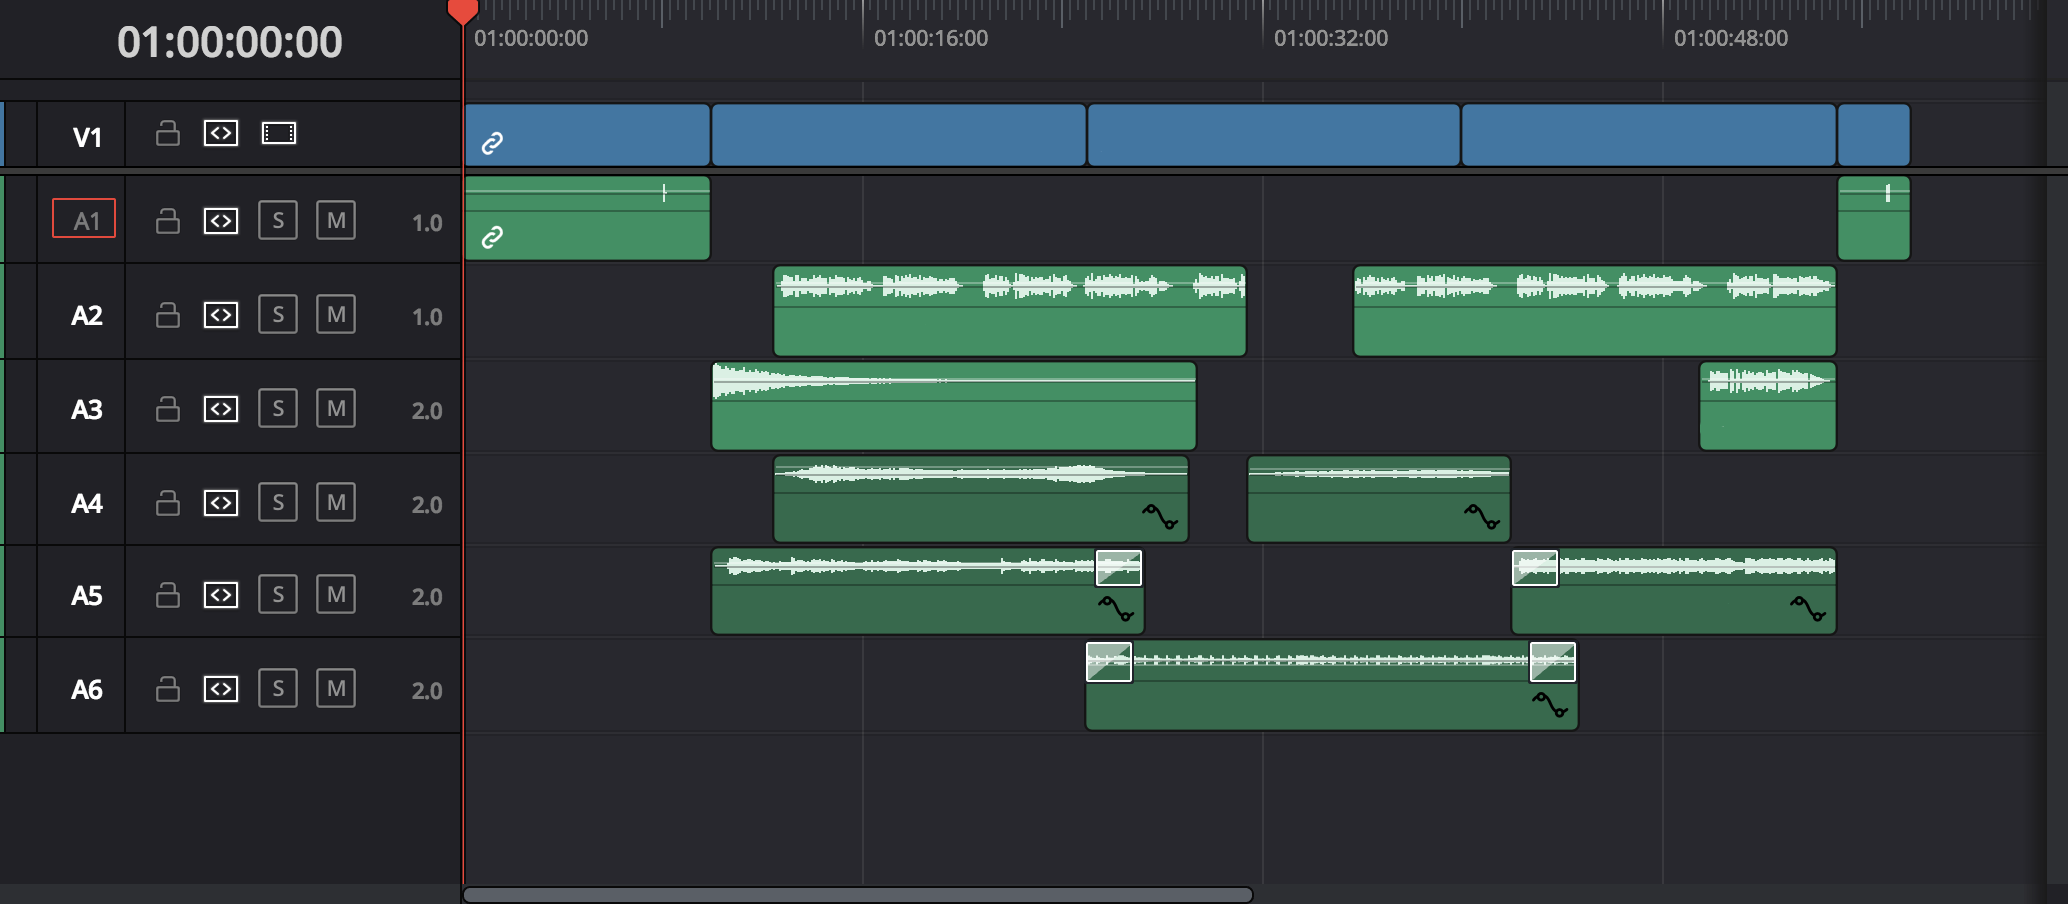
Task: Mute the A1 track
Action: 336,220
